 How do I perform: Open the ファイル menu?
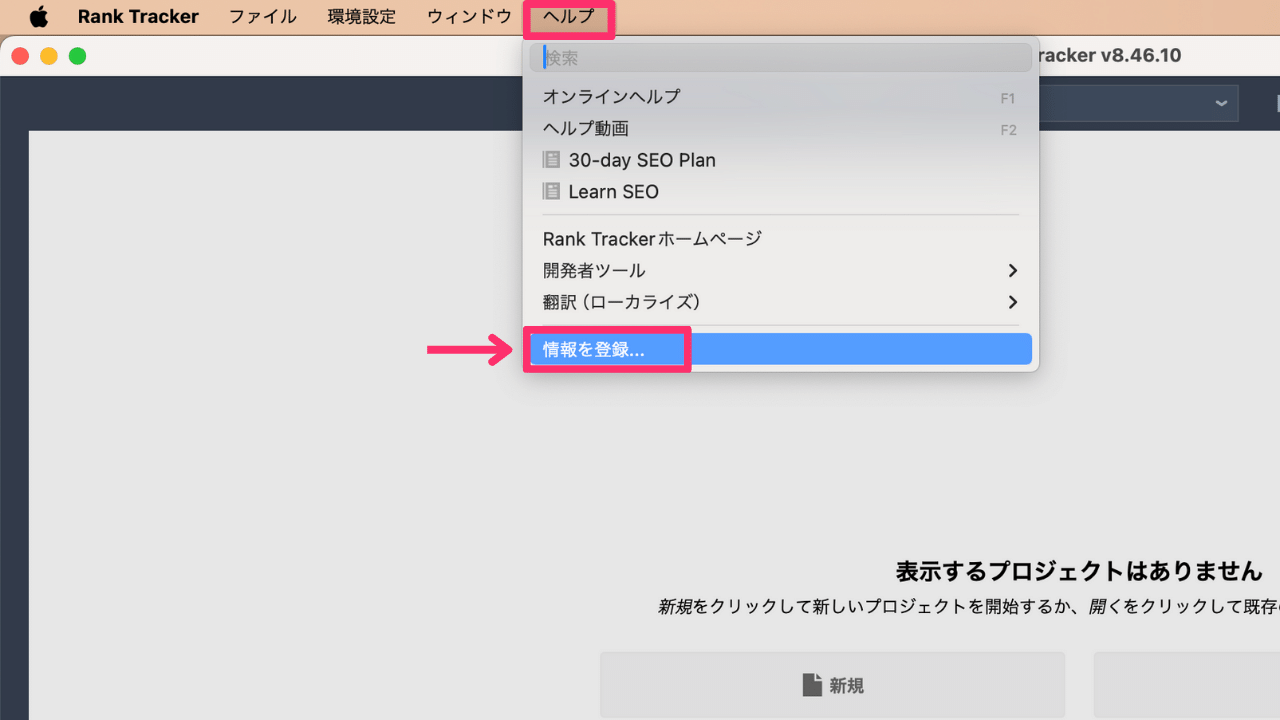[x=263, y=17]
